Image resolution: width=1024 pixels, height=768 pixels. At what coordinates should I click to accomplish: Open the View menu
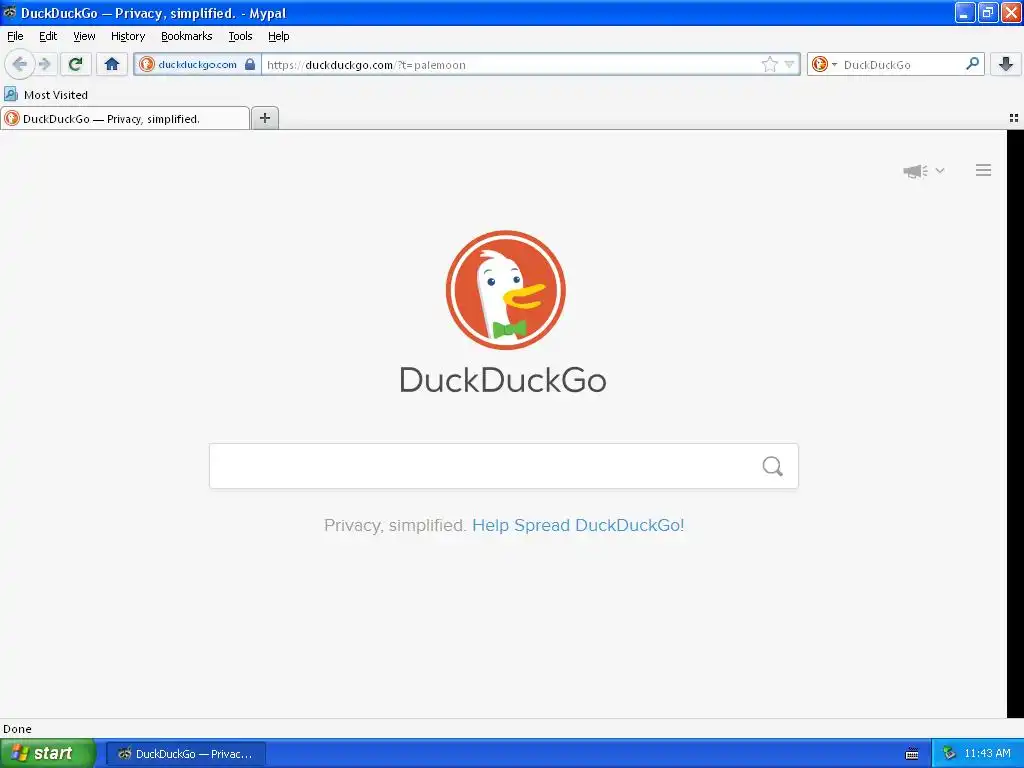(84, 36)
